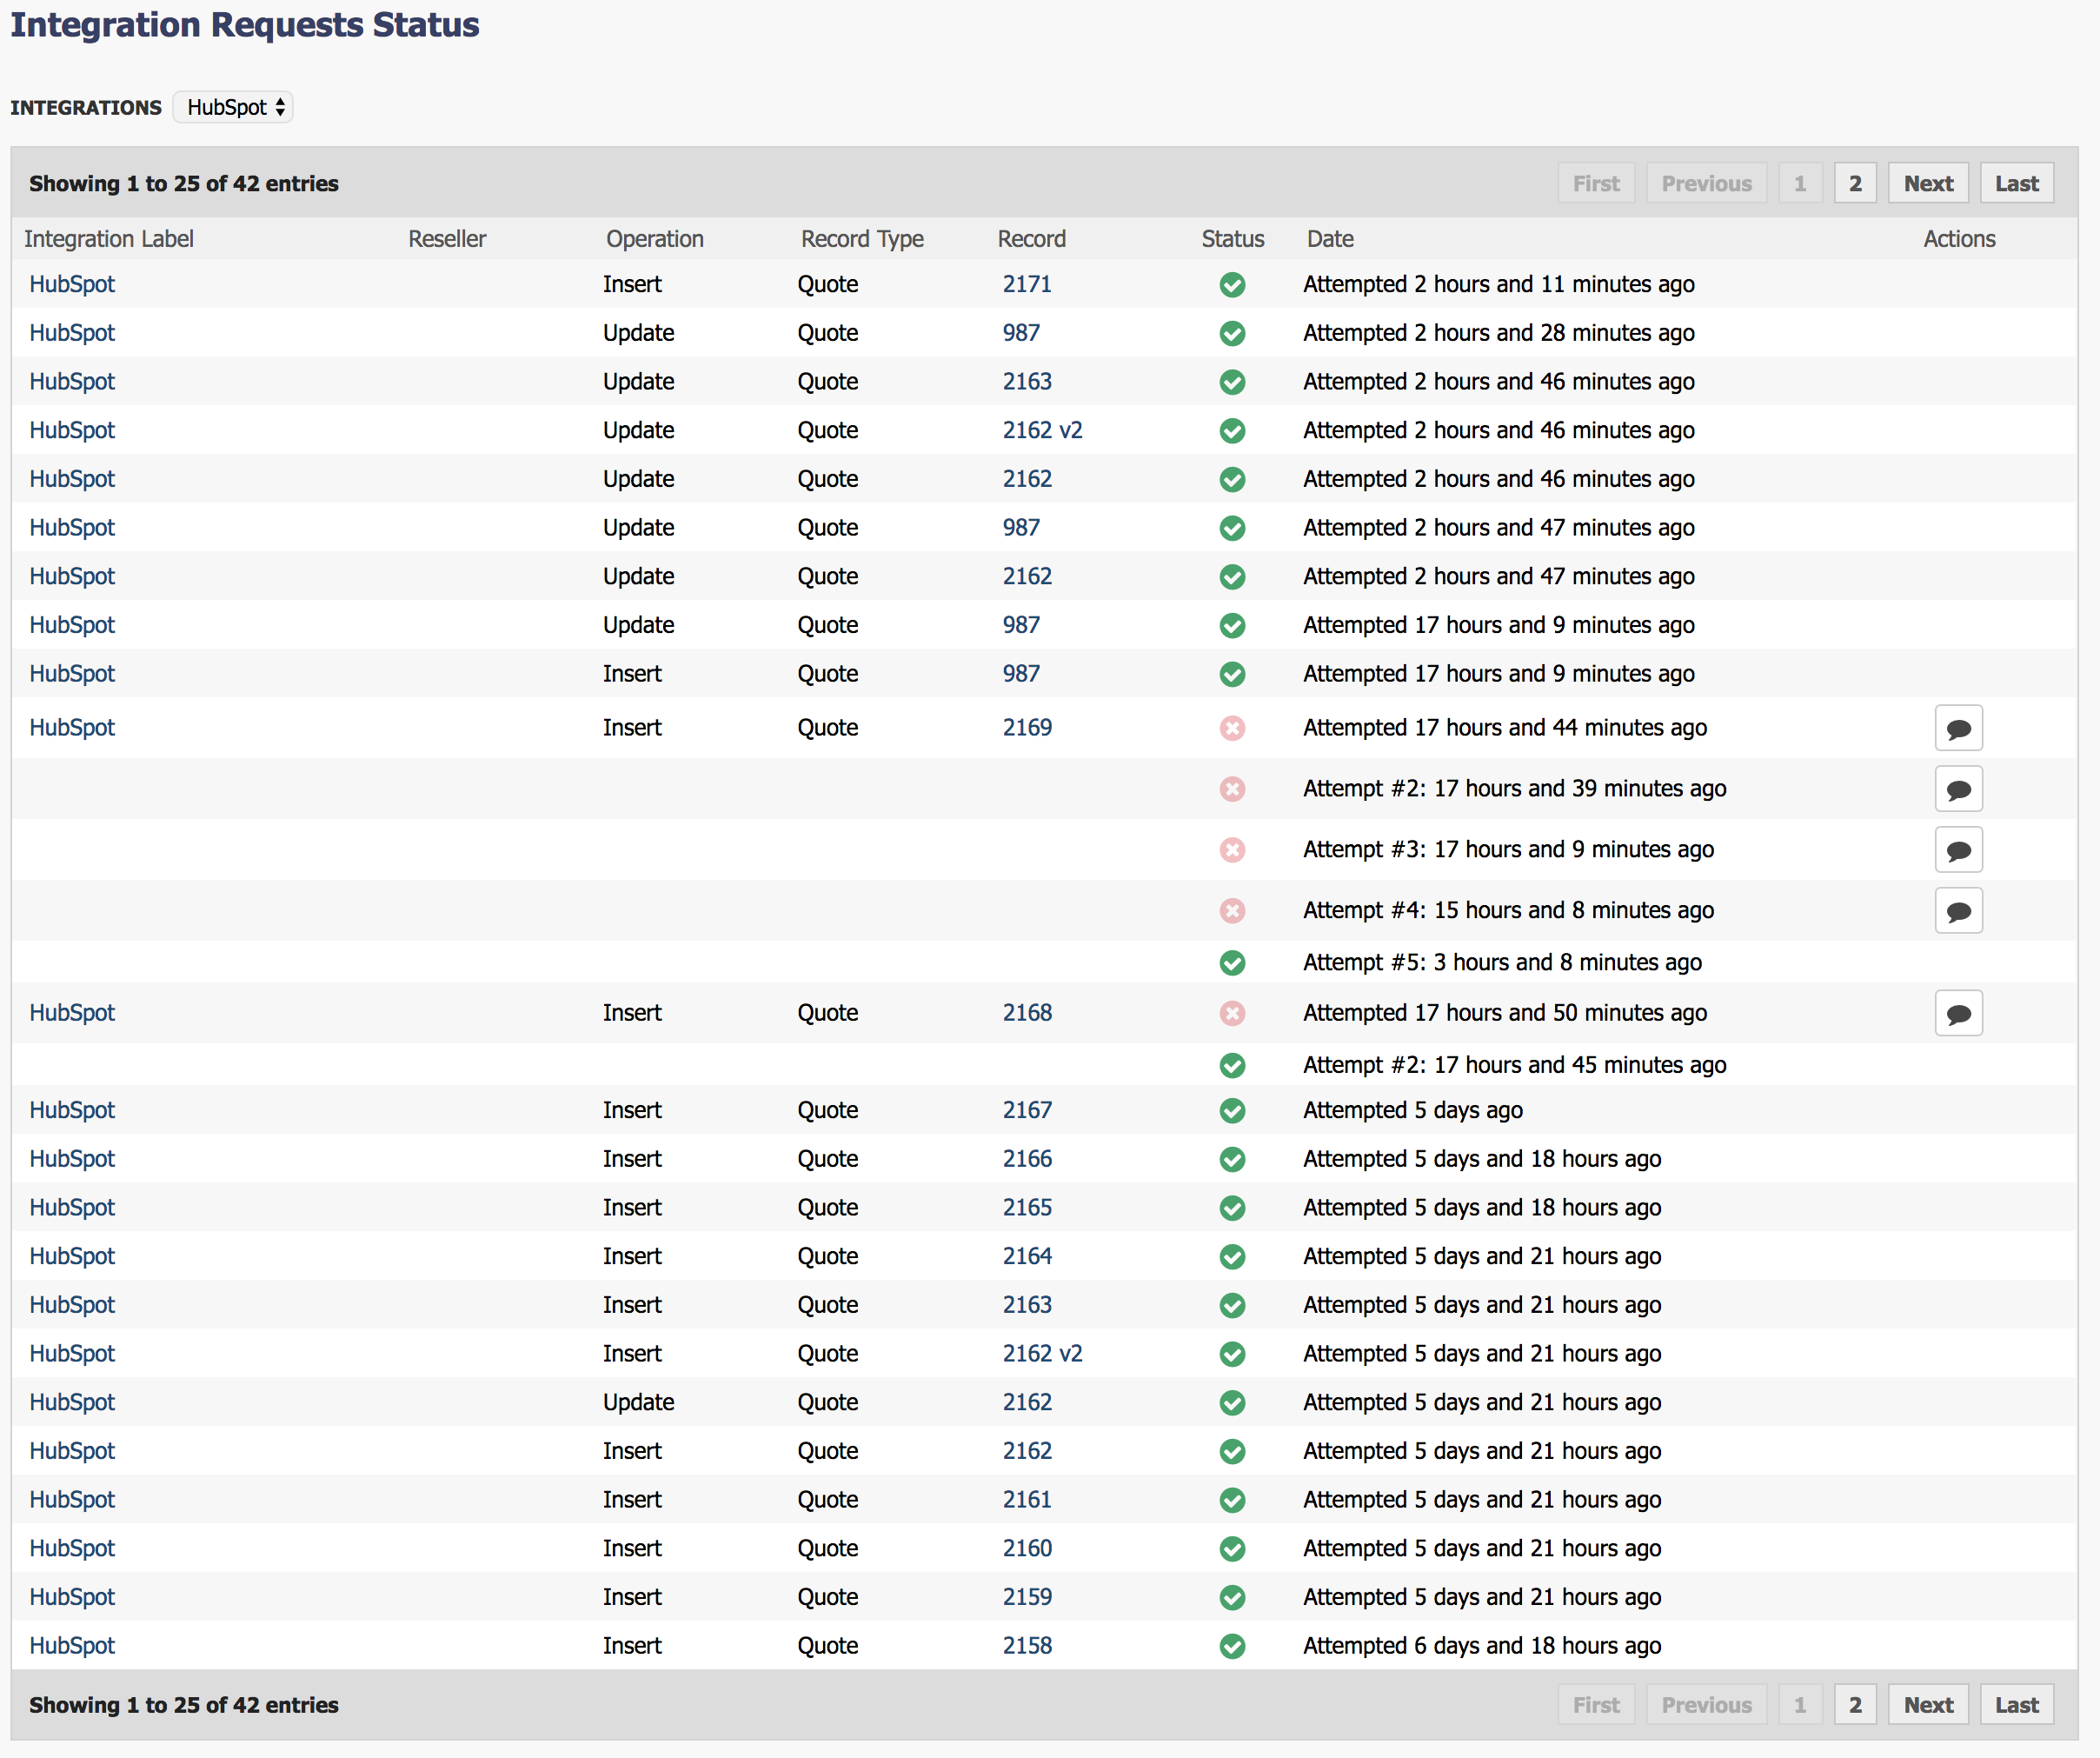Open comment for record 2169 first attempt
Image resolution: width=2100 pixels, height=1758 pixels.
point(1958,728)
